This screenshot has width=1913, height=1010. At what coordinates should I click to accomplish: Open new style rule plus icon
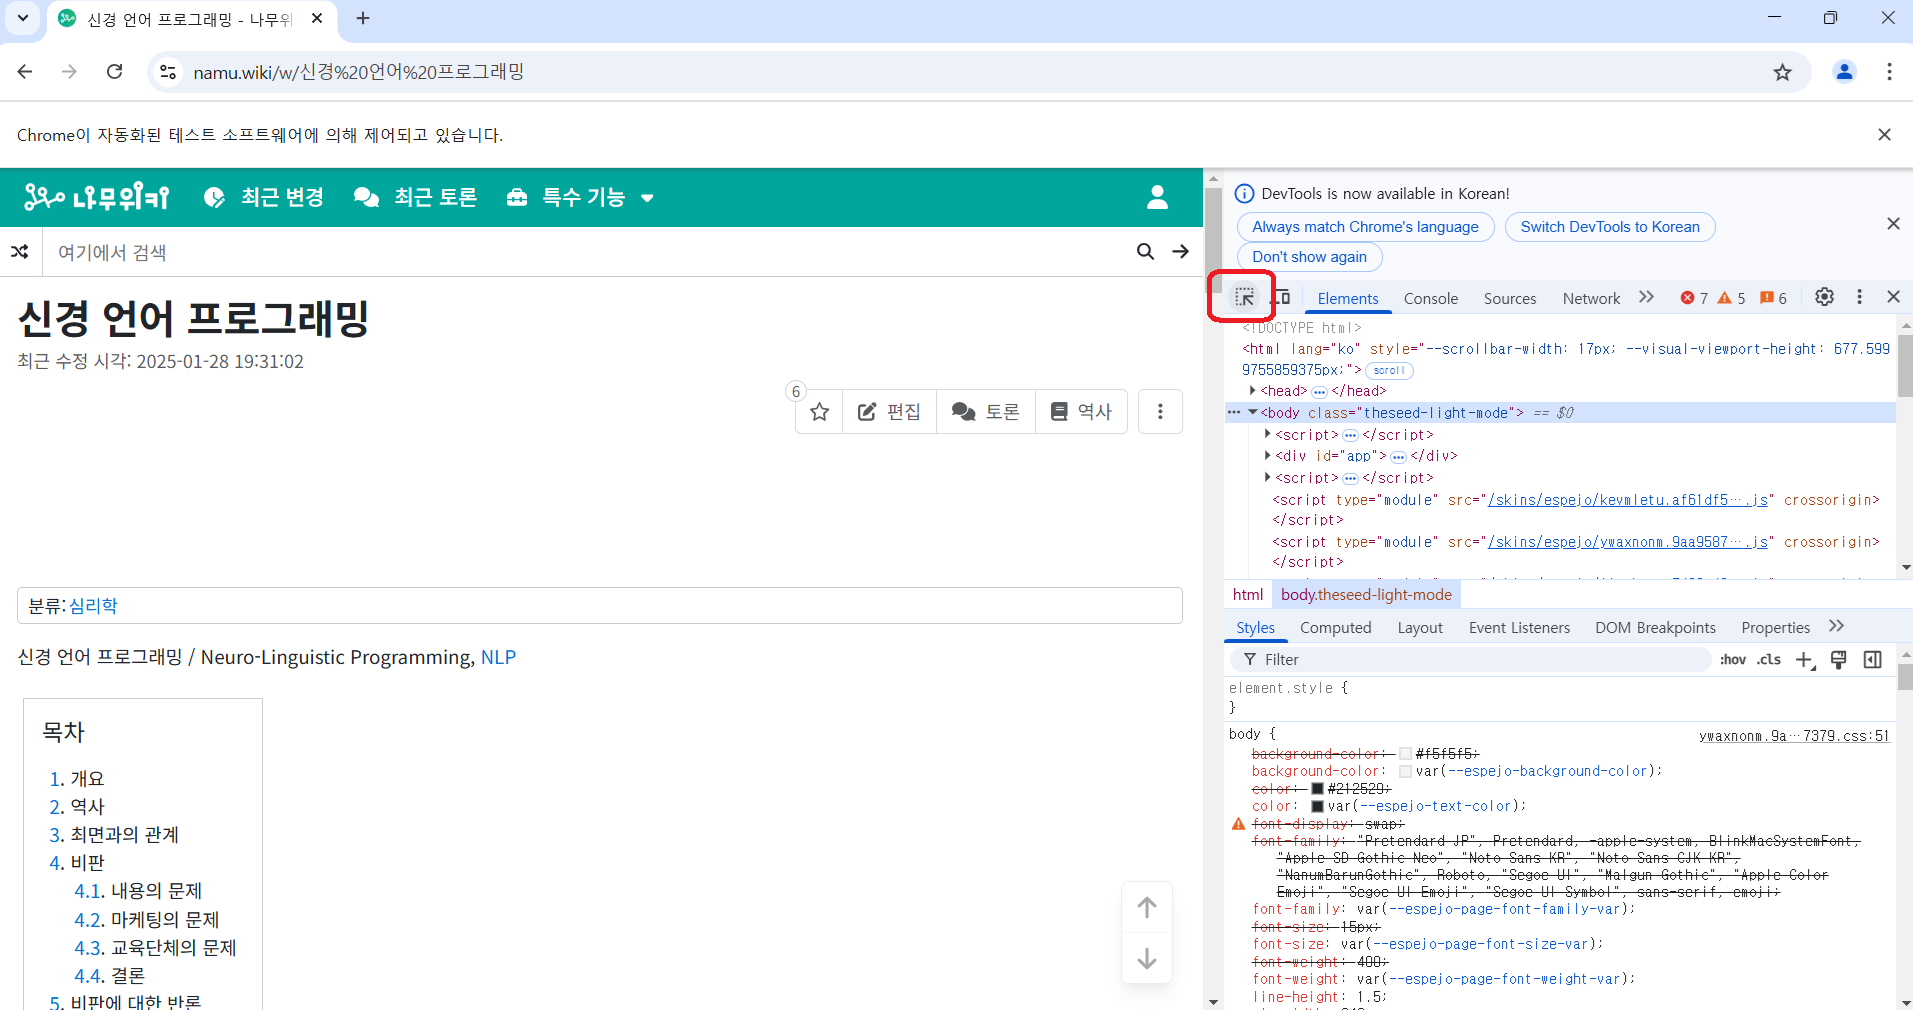[1805, 660]
